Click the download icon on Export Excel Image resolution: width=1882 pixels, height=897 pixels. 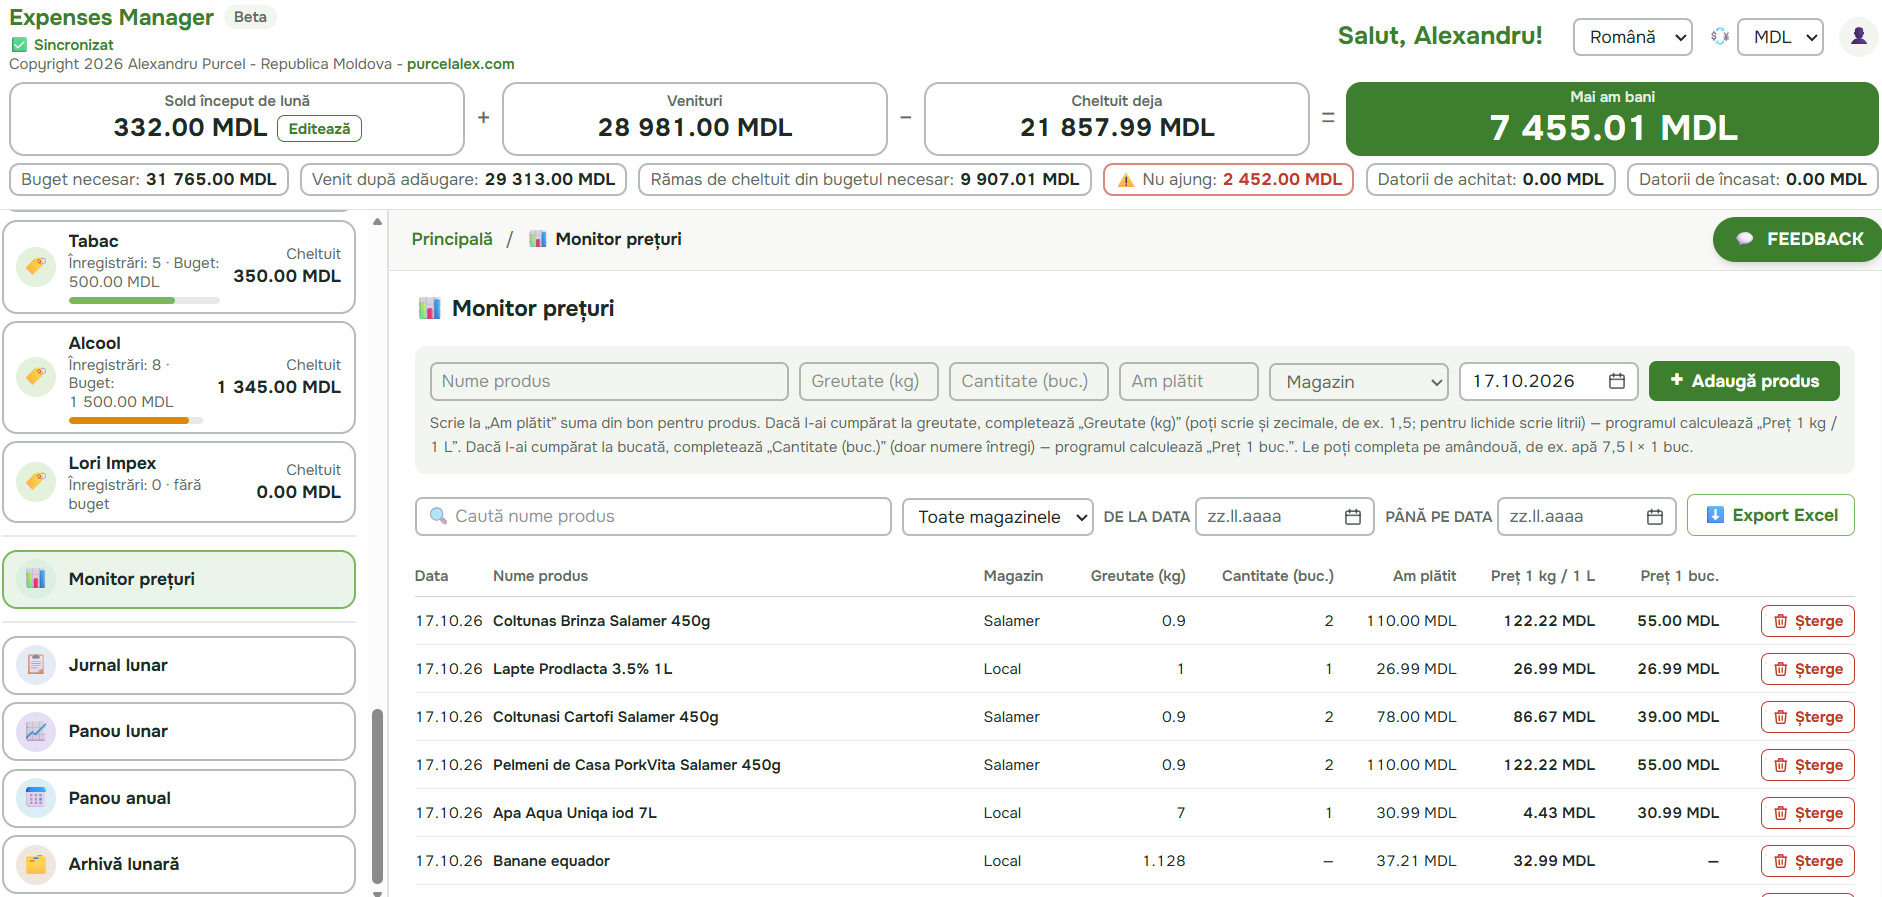(x=1715, y=515)
